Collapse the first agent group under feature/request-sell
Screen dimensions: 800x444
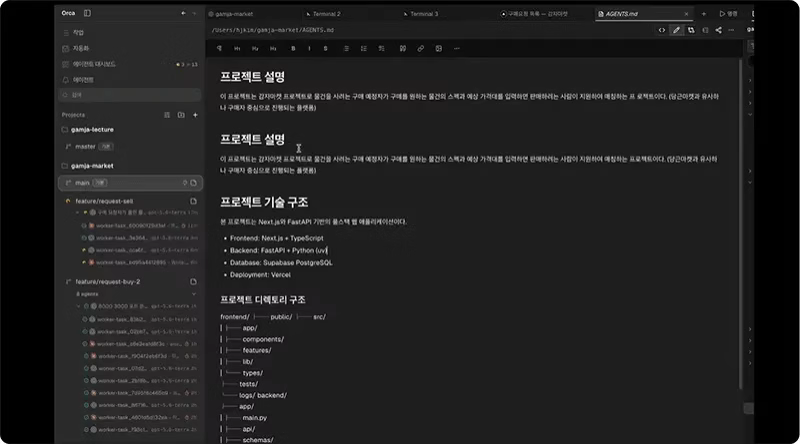[x=78, y=212]
